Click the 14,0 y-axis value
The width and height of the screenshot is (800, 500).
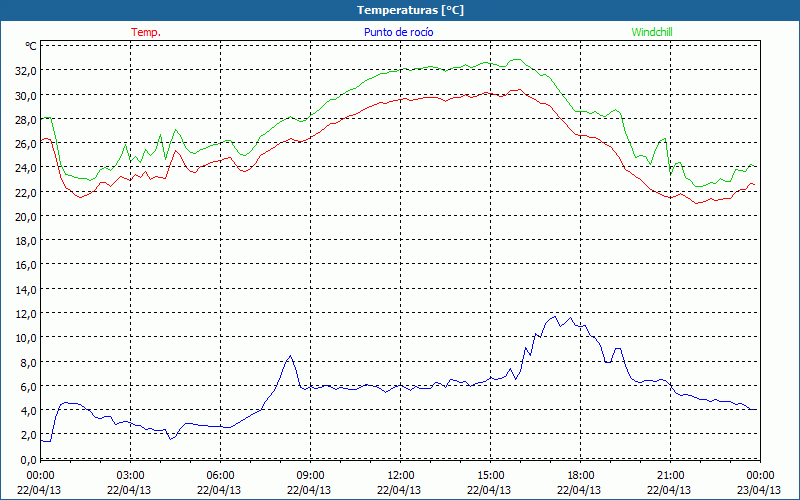(26, 290)
